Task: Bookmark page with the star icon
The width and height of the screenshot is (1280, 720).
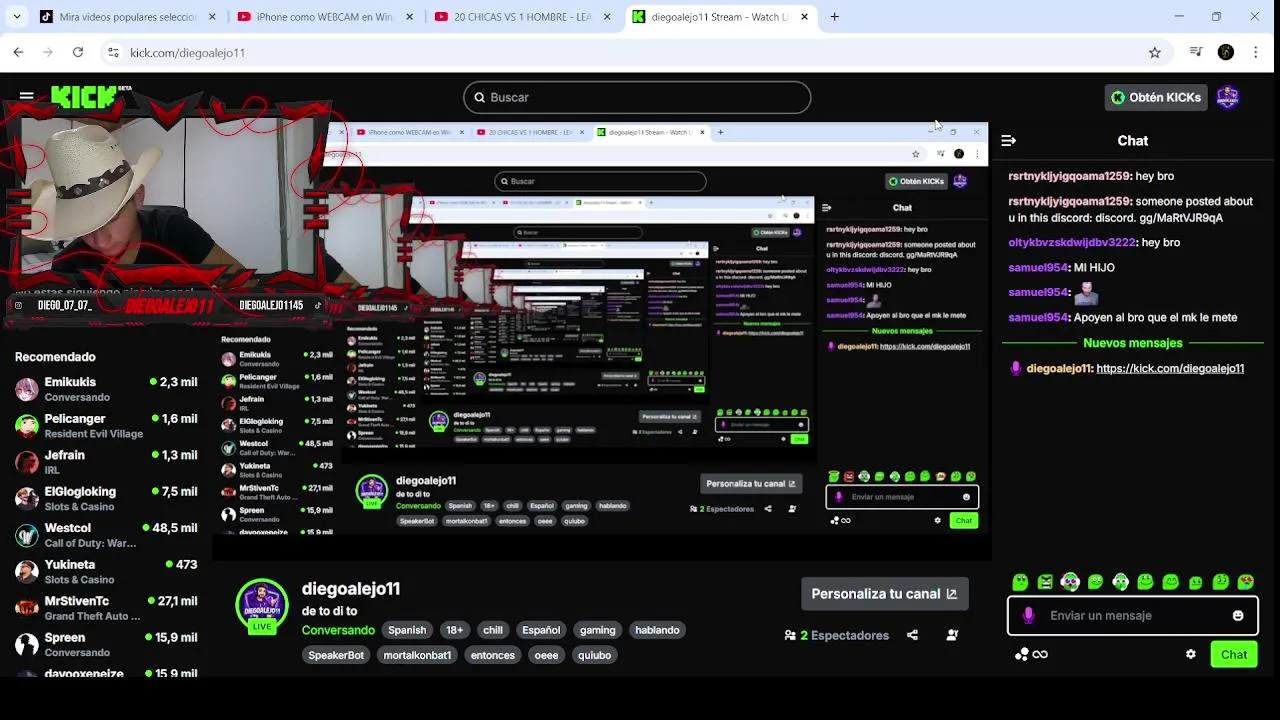Action: coord(1155,52)
